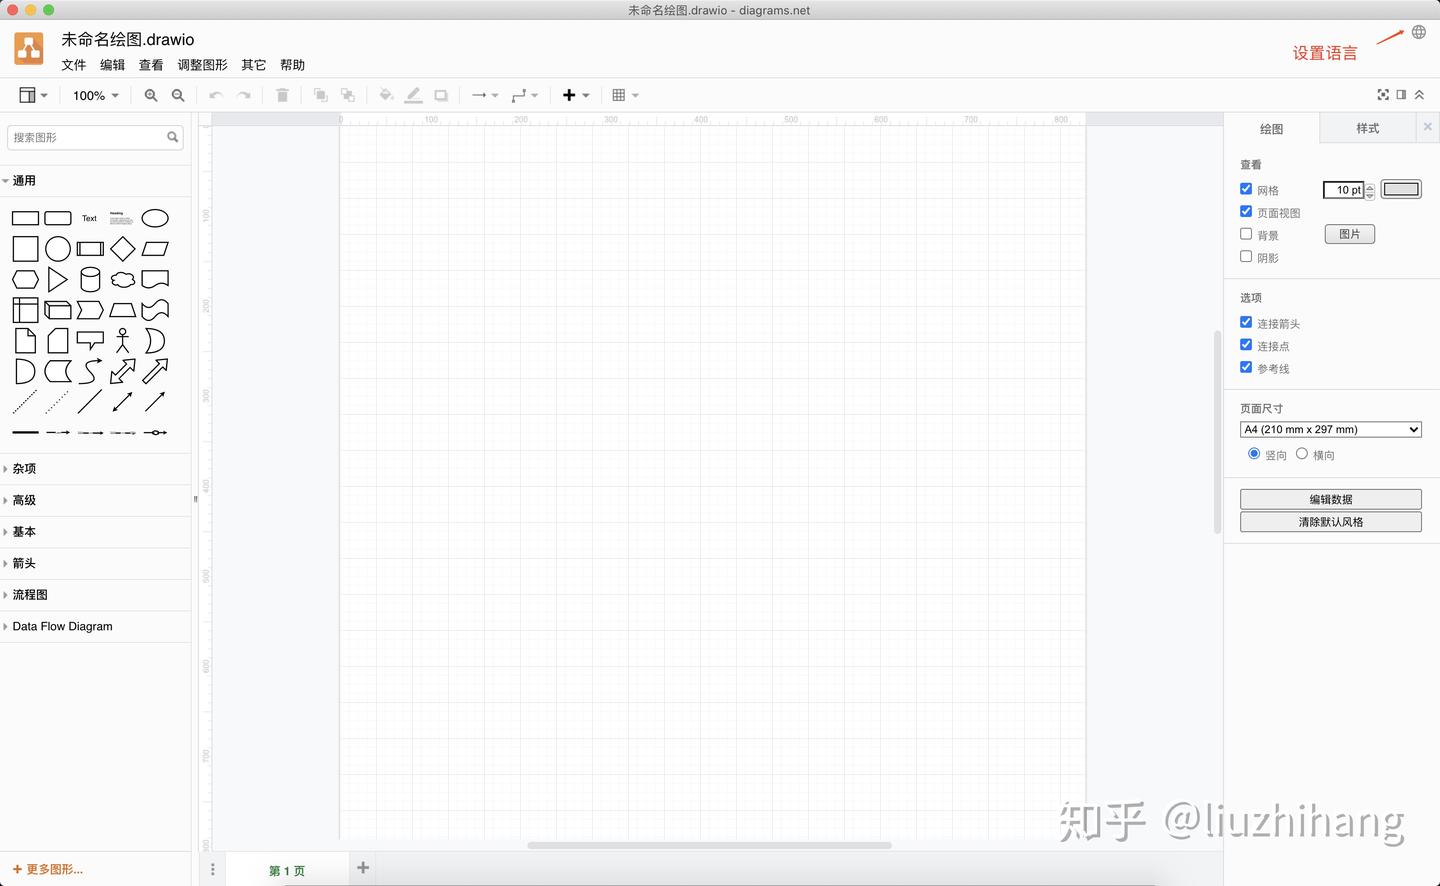Click the fullscreen icon in toolbar

click(x=1383, y=95)
